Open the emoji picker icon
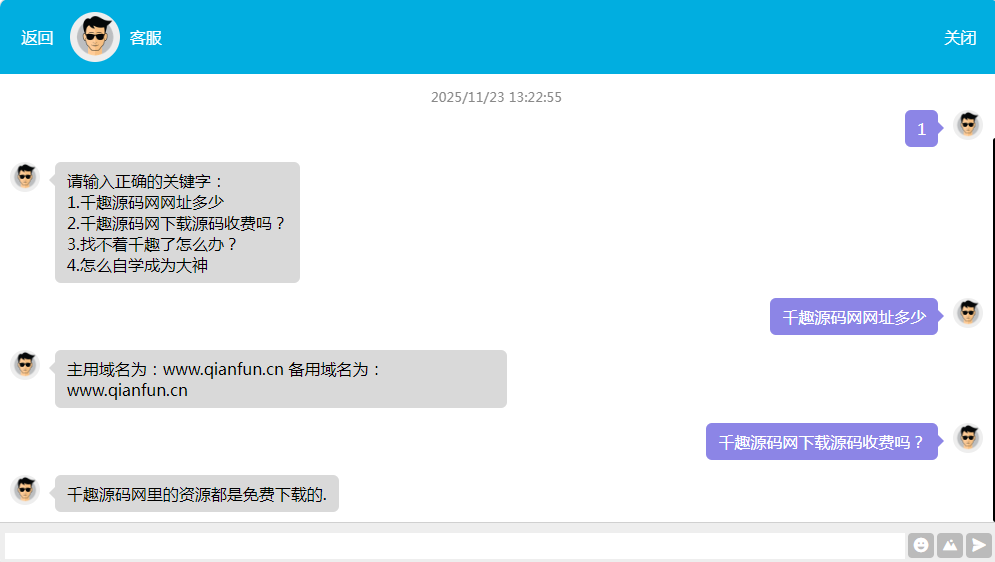995x562 pixels. (x=921, y=545)
